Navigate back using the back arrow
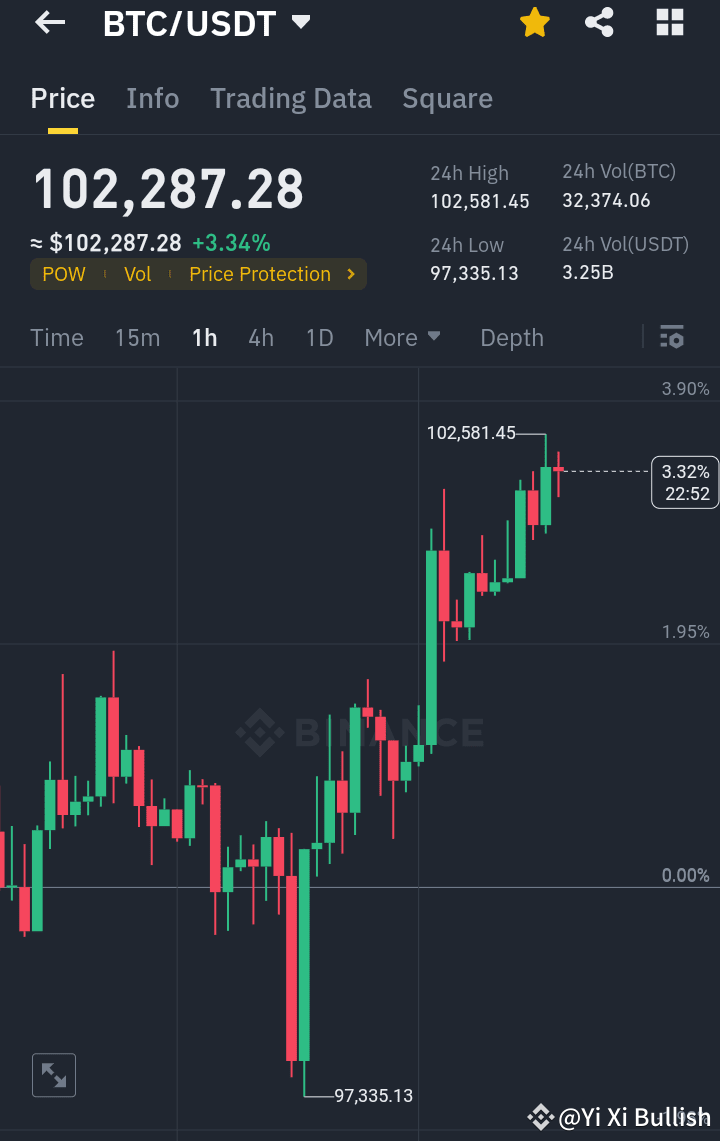The height and width of the screenshot is (1141, 720). [x=48, y=22]
